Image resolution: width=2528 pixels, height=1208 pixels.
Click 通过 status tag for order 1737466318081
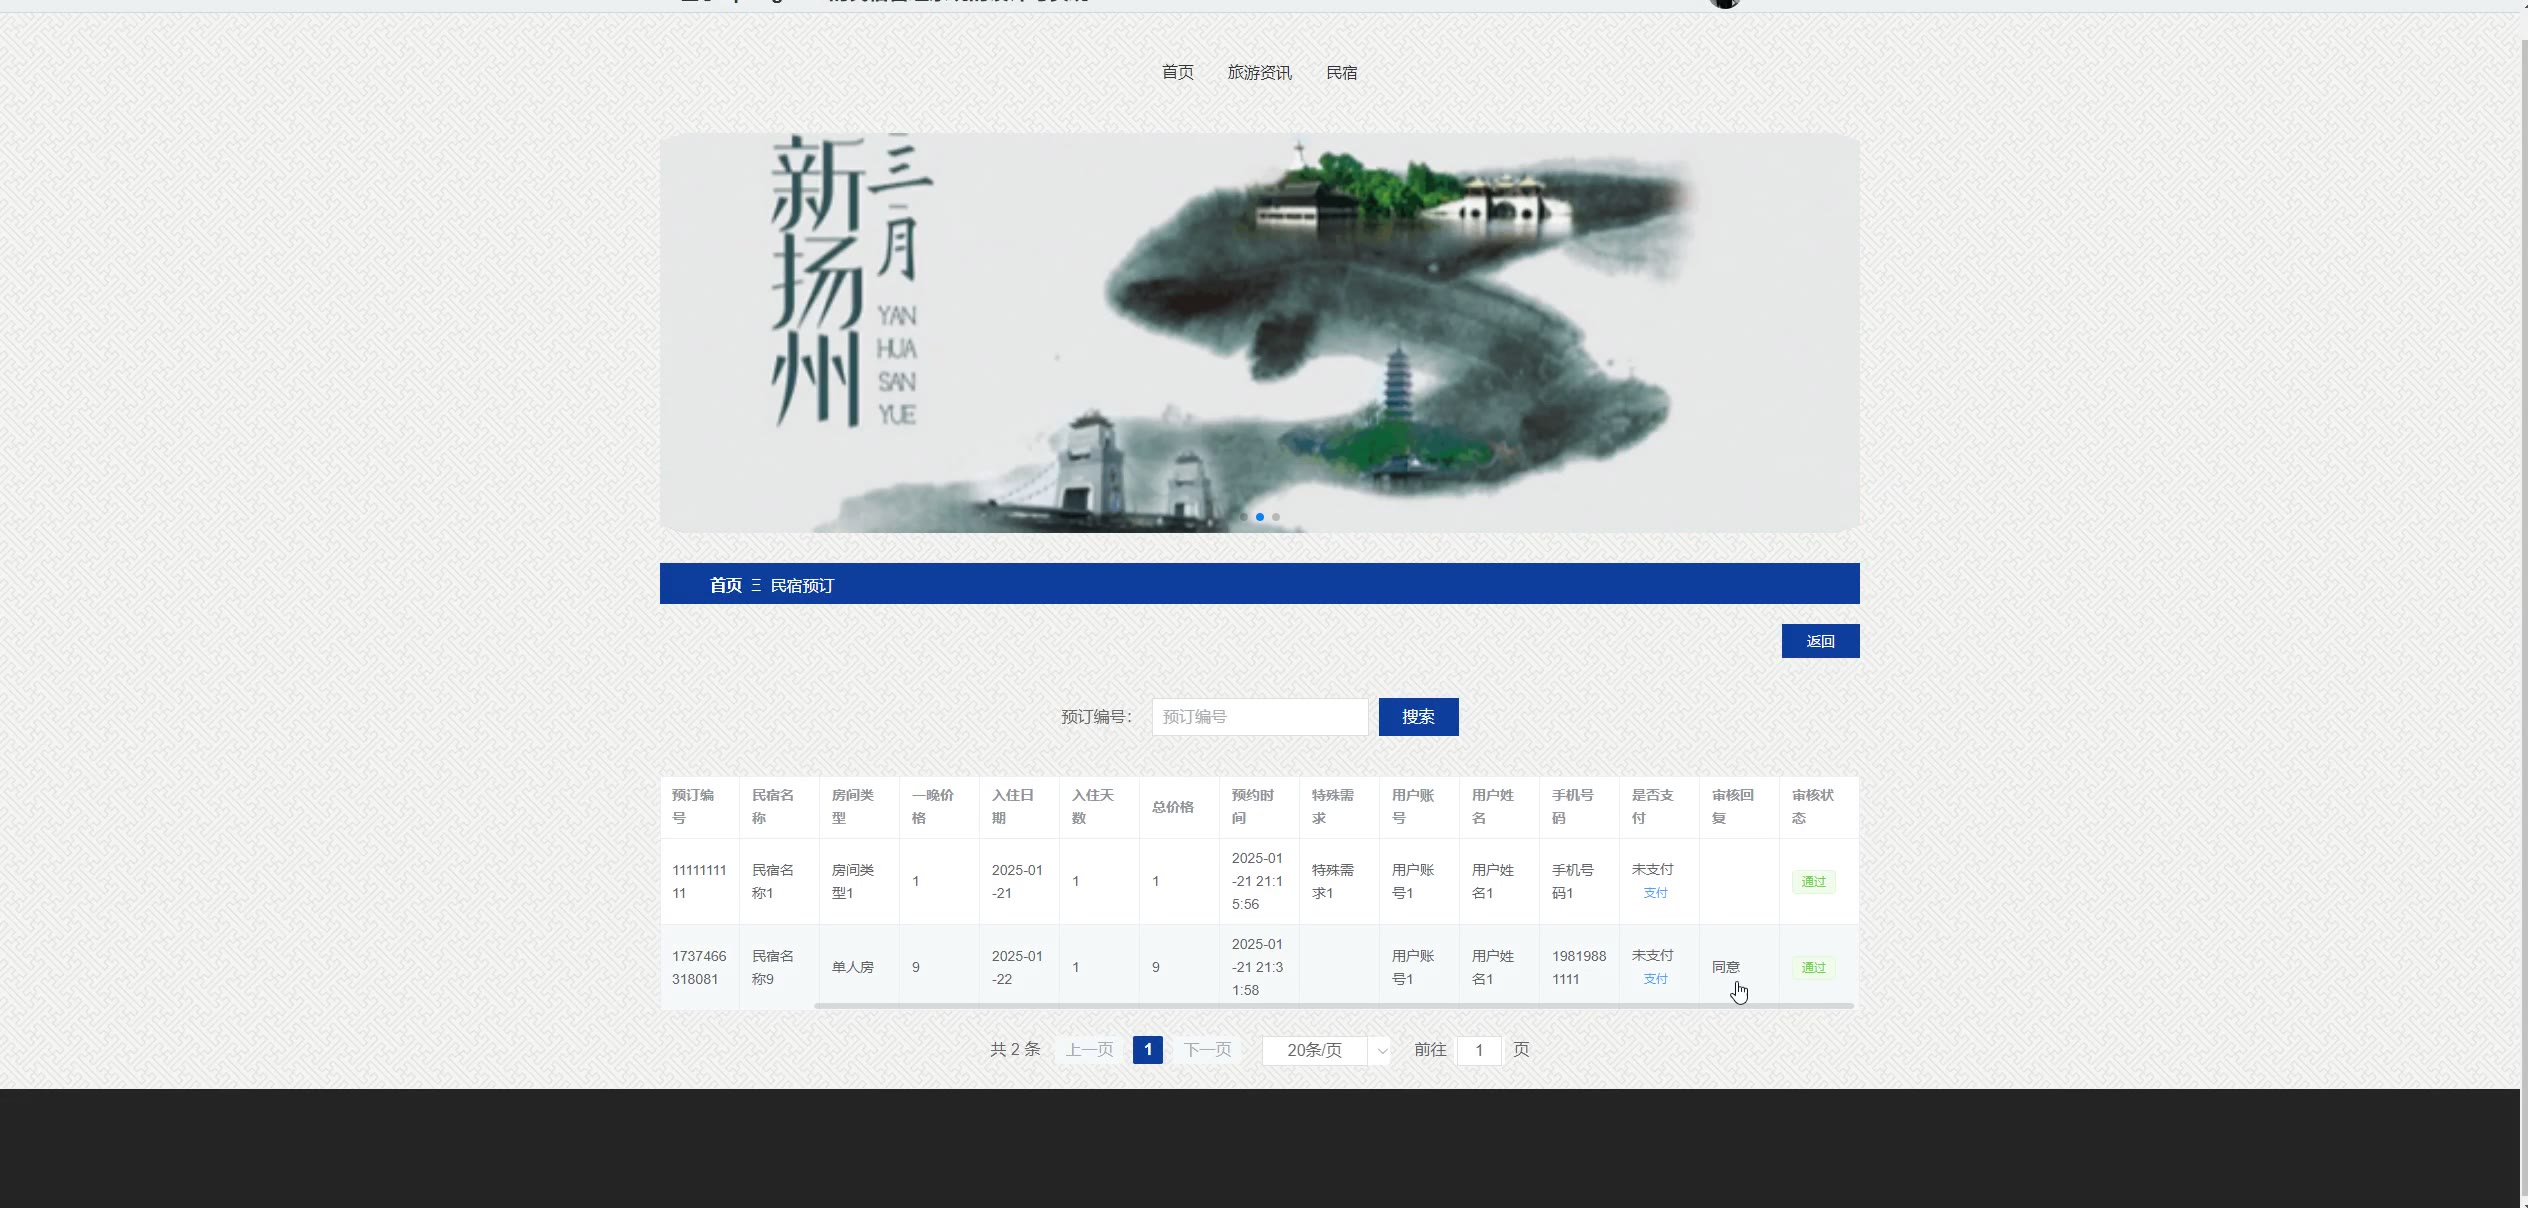point(1812,968)
